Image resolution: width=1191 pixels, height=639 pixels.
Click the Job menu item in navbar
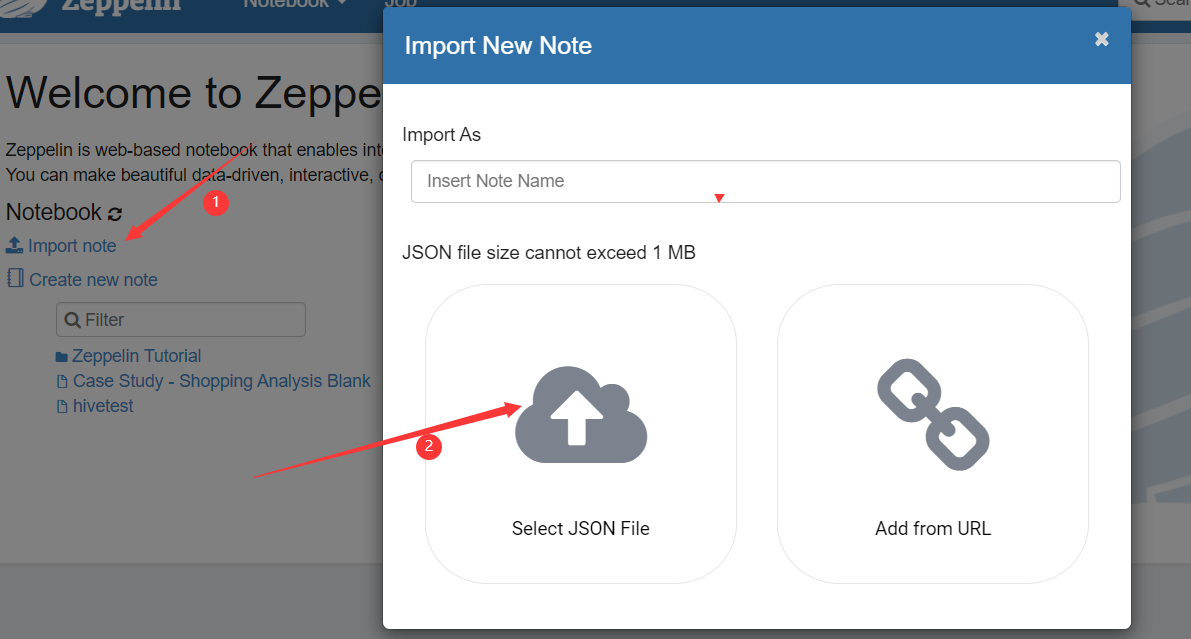(x=400, y=4)
